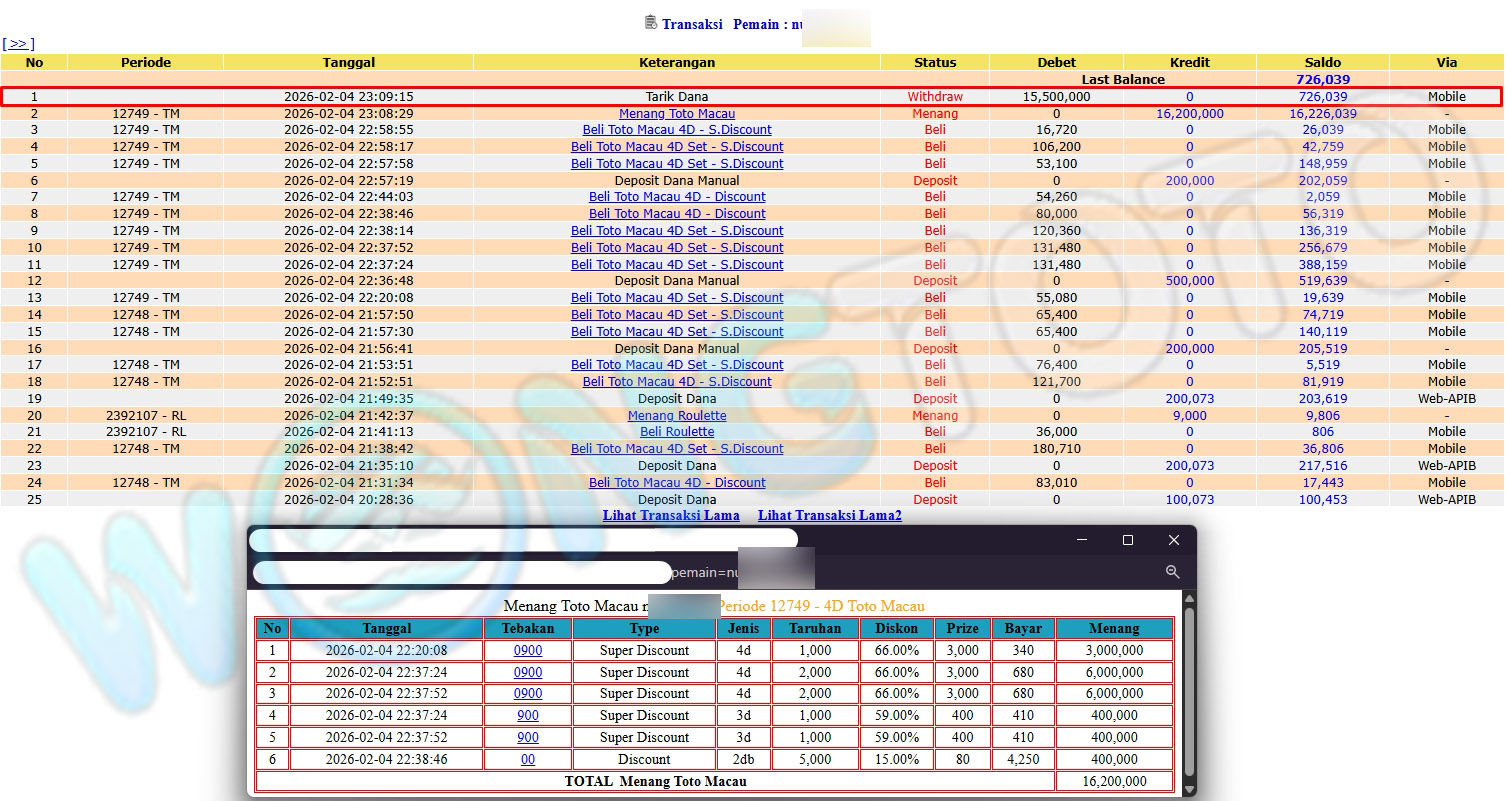Click the popup window address bar
Screen dimensions: 1507x801
click(460, 572)
